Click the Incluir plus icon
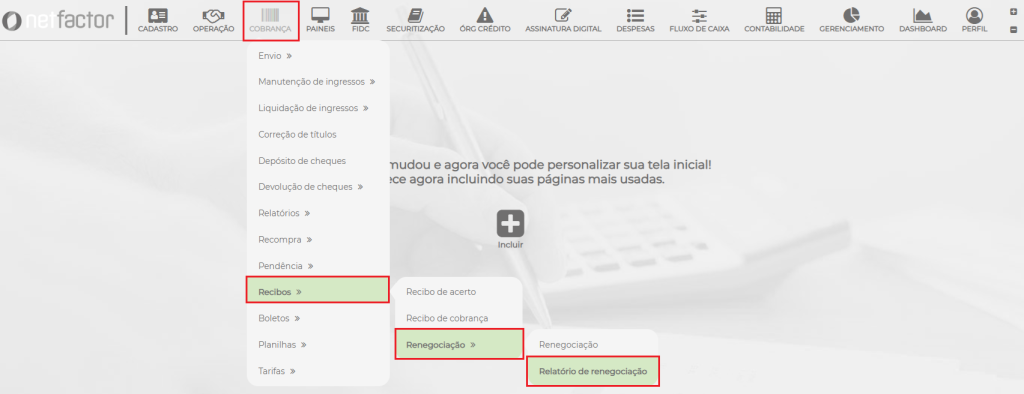 510,223
